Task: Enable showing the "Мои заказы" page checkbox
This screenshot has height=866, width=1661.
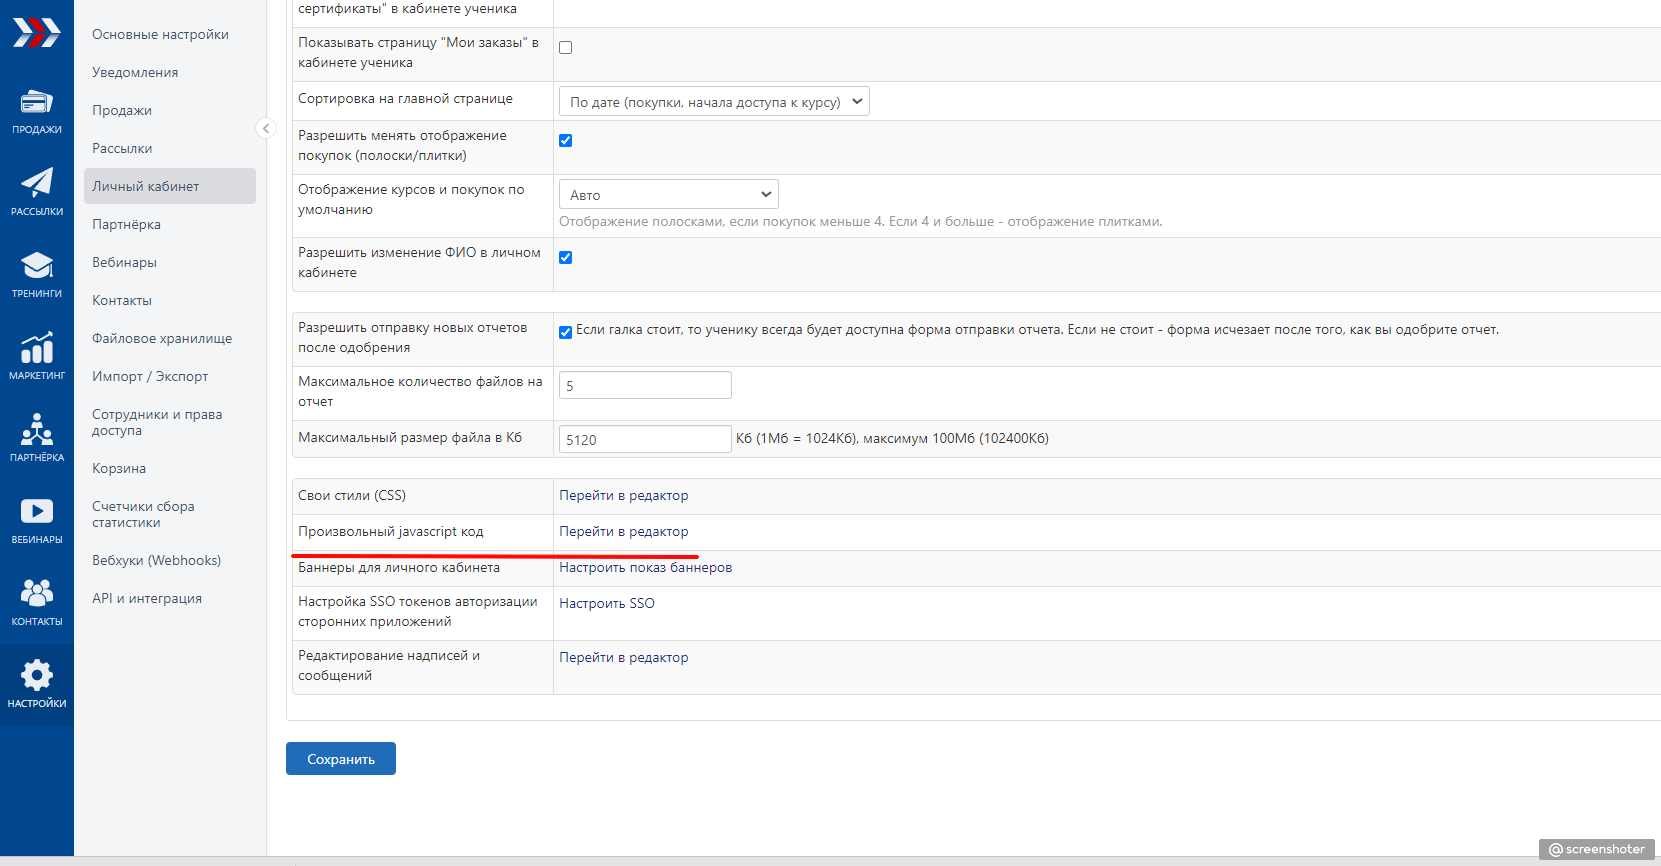Action: [x=566, y=48]
